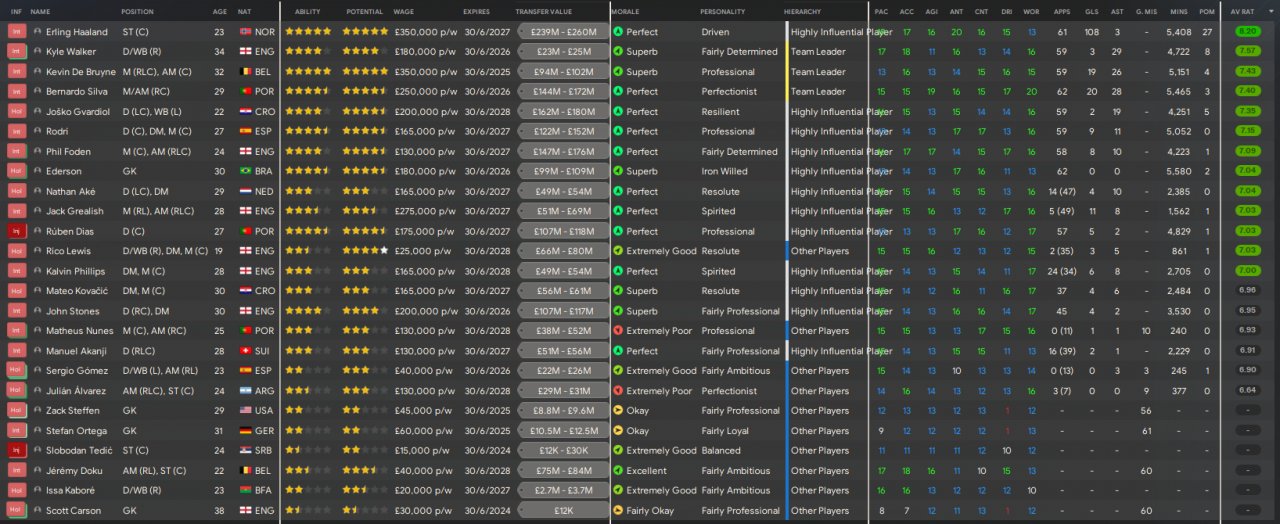Screen dimensions: 1280x524
Task: Click the player info icon beside Jérémy Doku
Action: tap(37, 470)
